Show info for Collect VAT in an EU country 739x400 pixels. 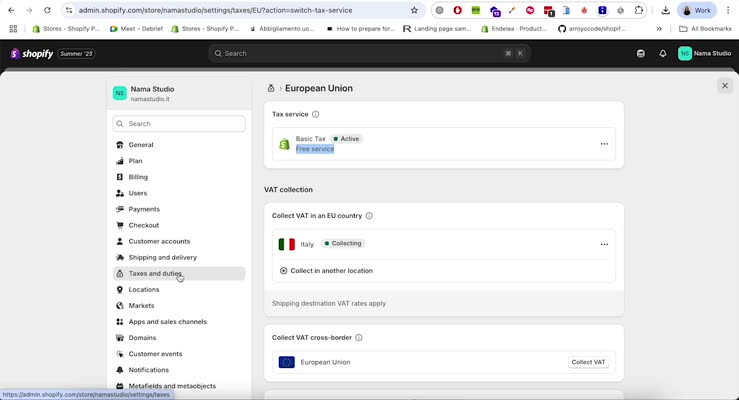coord(369,215)
